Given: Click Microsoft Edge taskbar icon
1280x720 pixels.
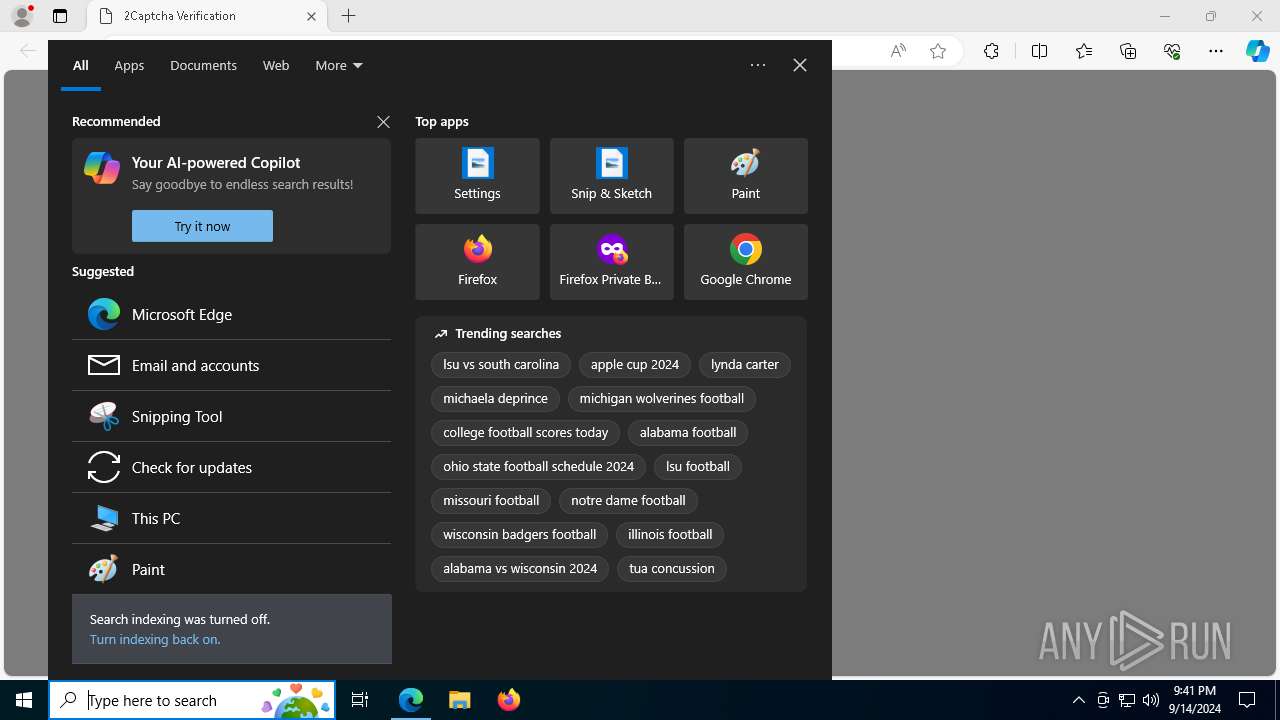Looking at the screenshot, I should tap(411, 700).
